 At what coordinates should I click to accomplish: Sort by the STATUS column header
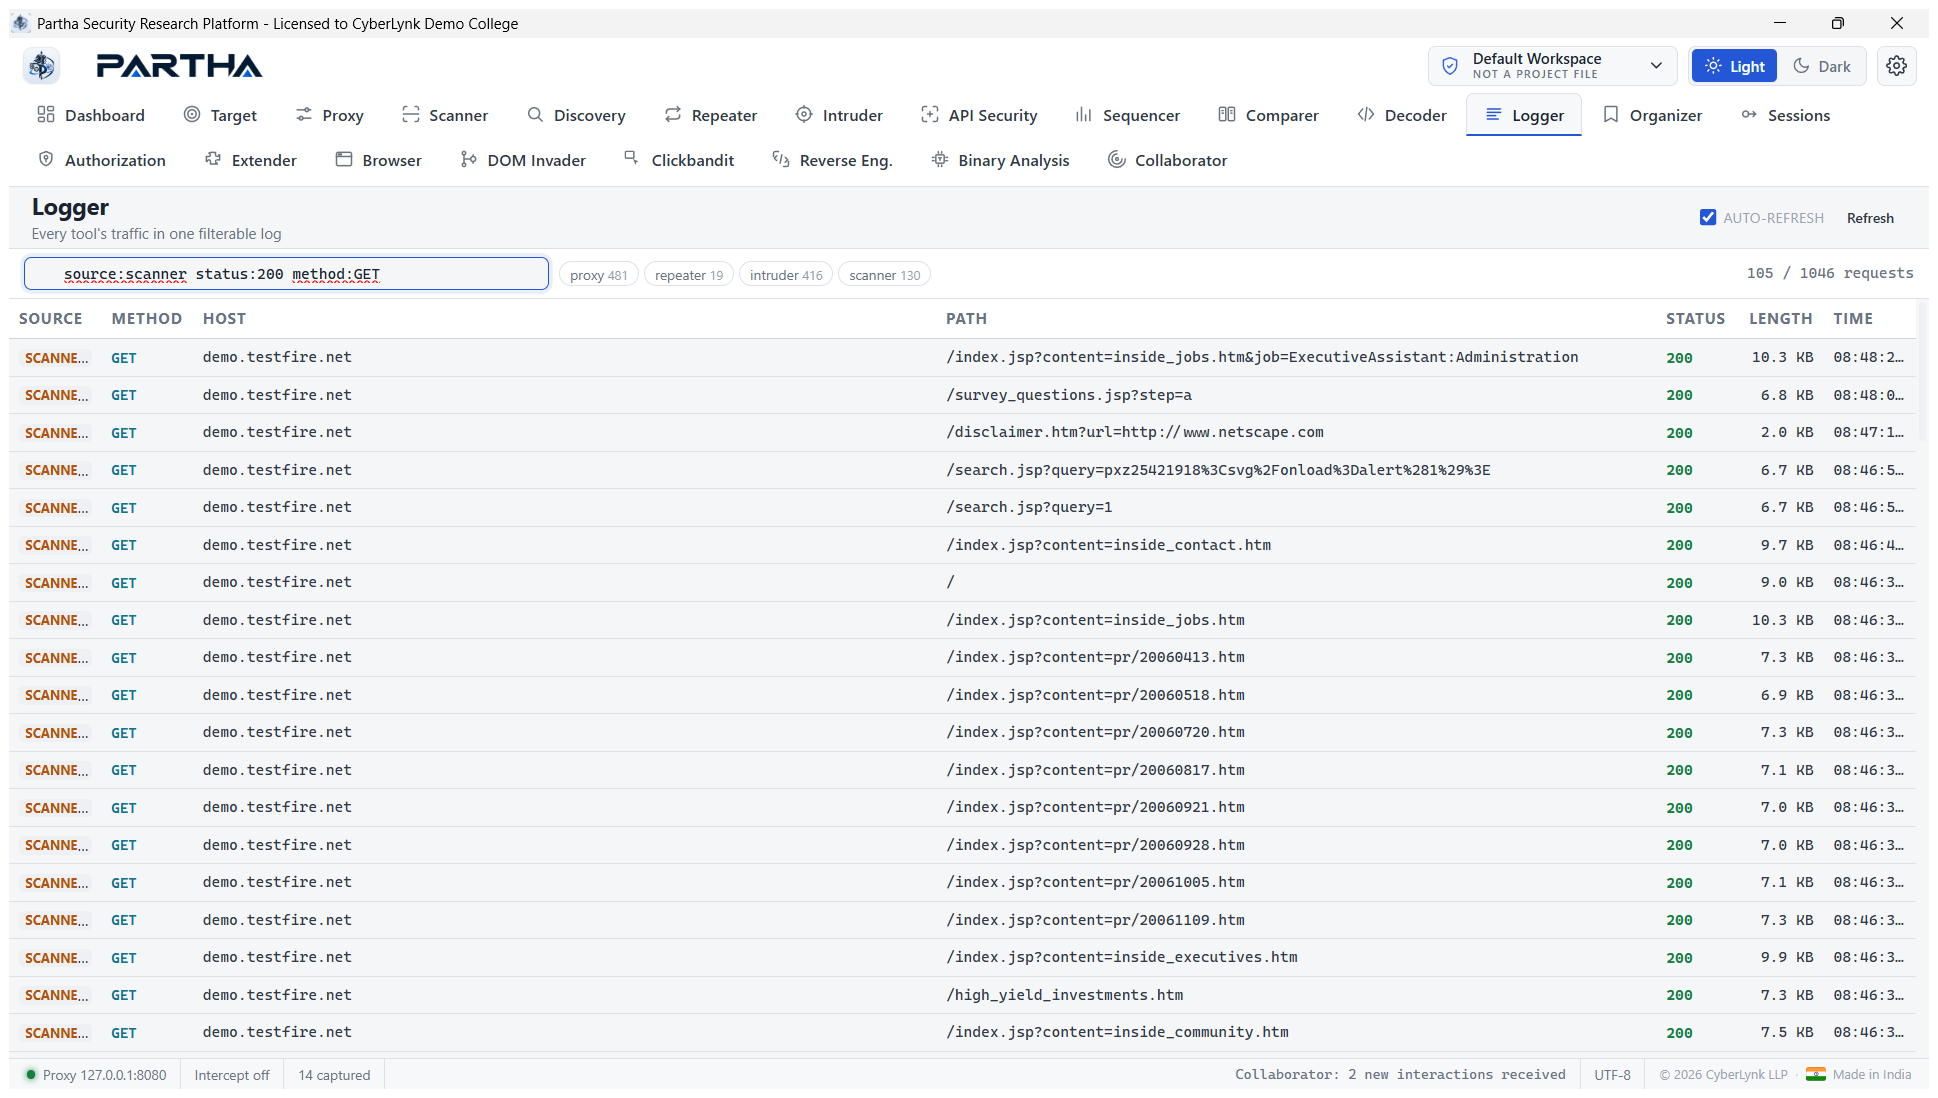coord(1695,319)
